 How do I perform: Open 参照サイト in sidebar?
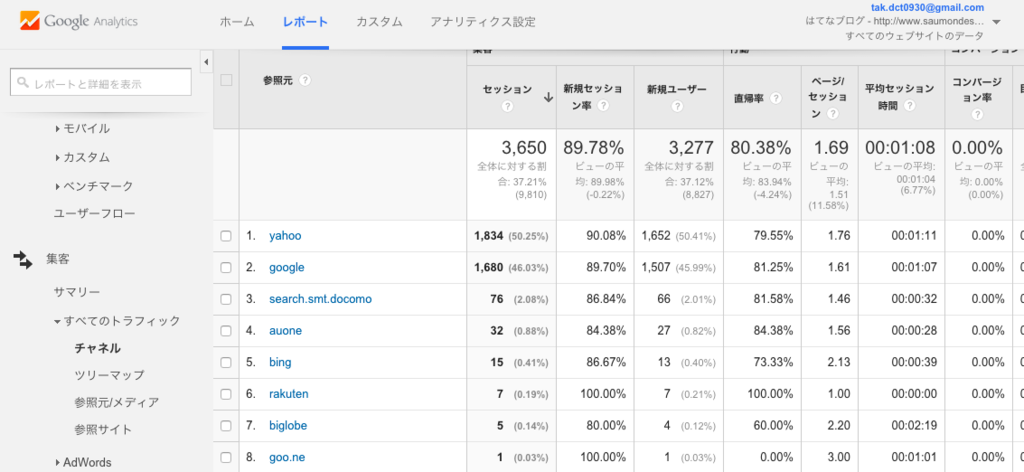click(x=103, y=430)
